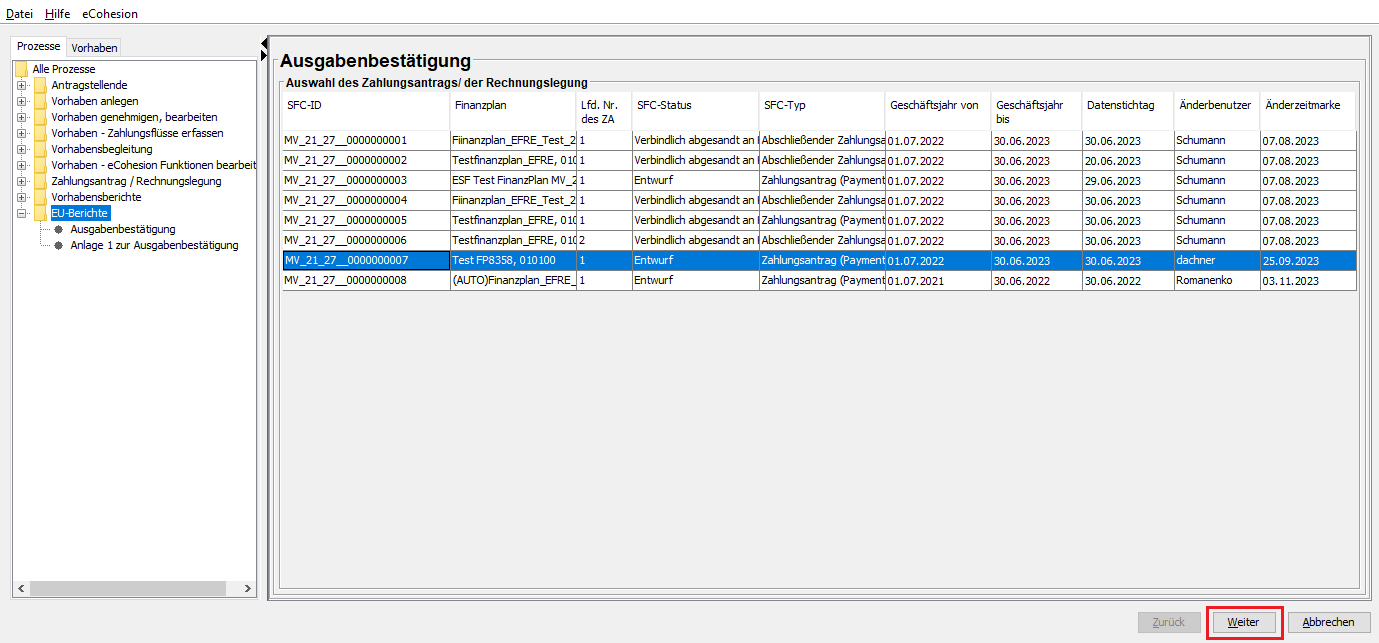Click the Abbrechen button
The height and width of the screenshot is (643, 1379).
point(1329,622)
